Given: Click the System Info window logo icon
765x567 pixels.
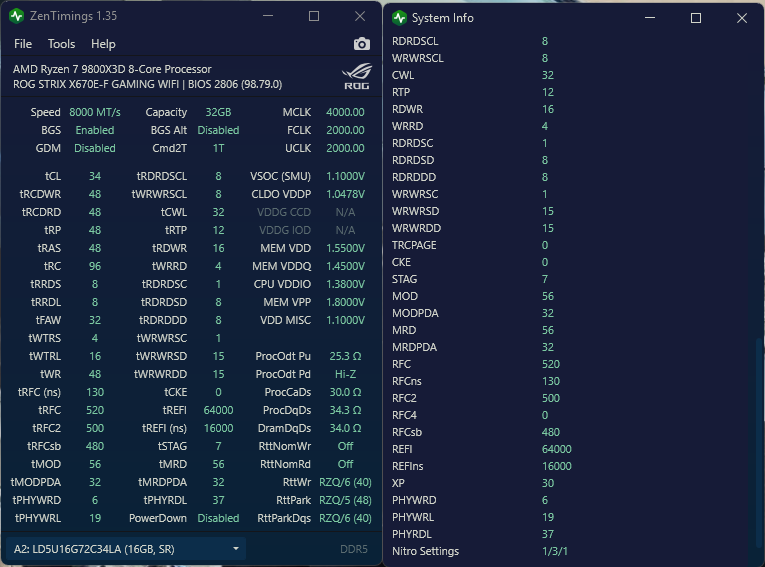Looking at the screenshot, I should pyautogui.click(x=400, y=18).
